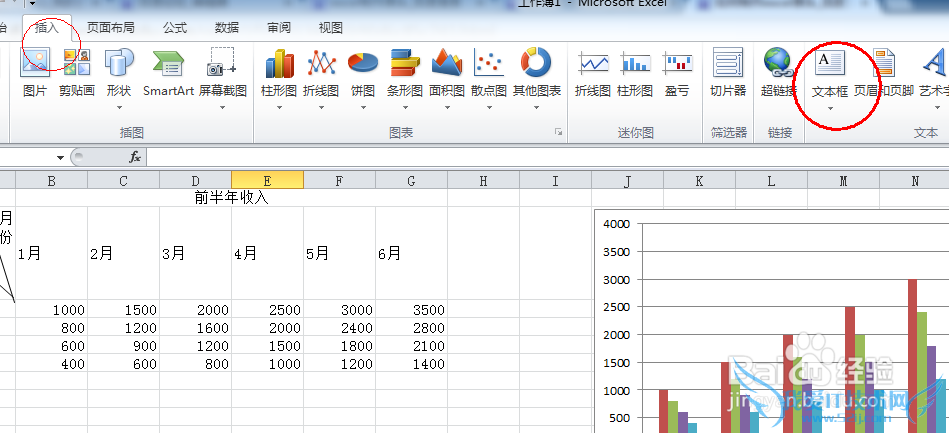This screenshot has width=949, height=433.
Task: Add a 折线图 sparkline in 迷你图 group
Action: tap(593, 70)
